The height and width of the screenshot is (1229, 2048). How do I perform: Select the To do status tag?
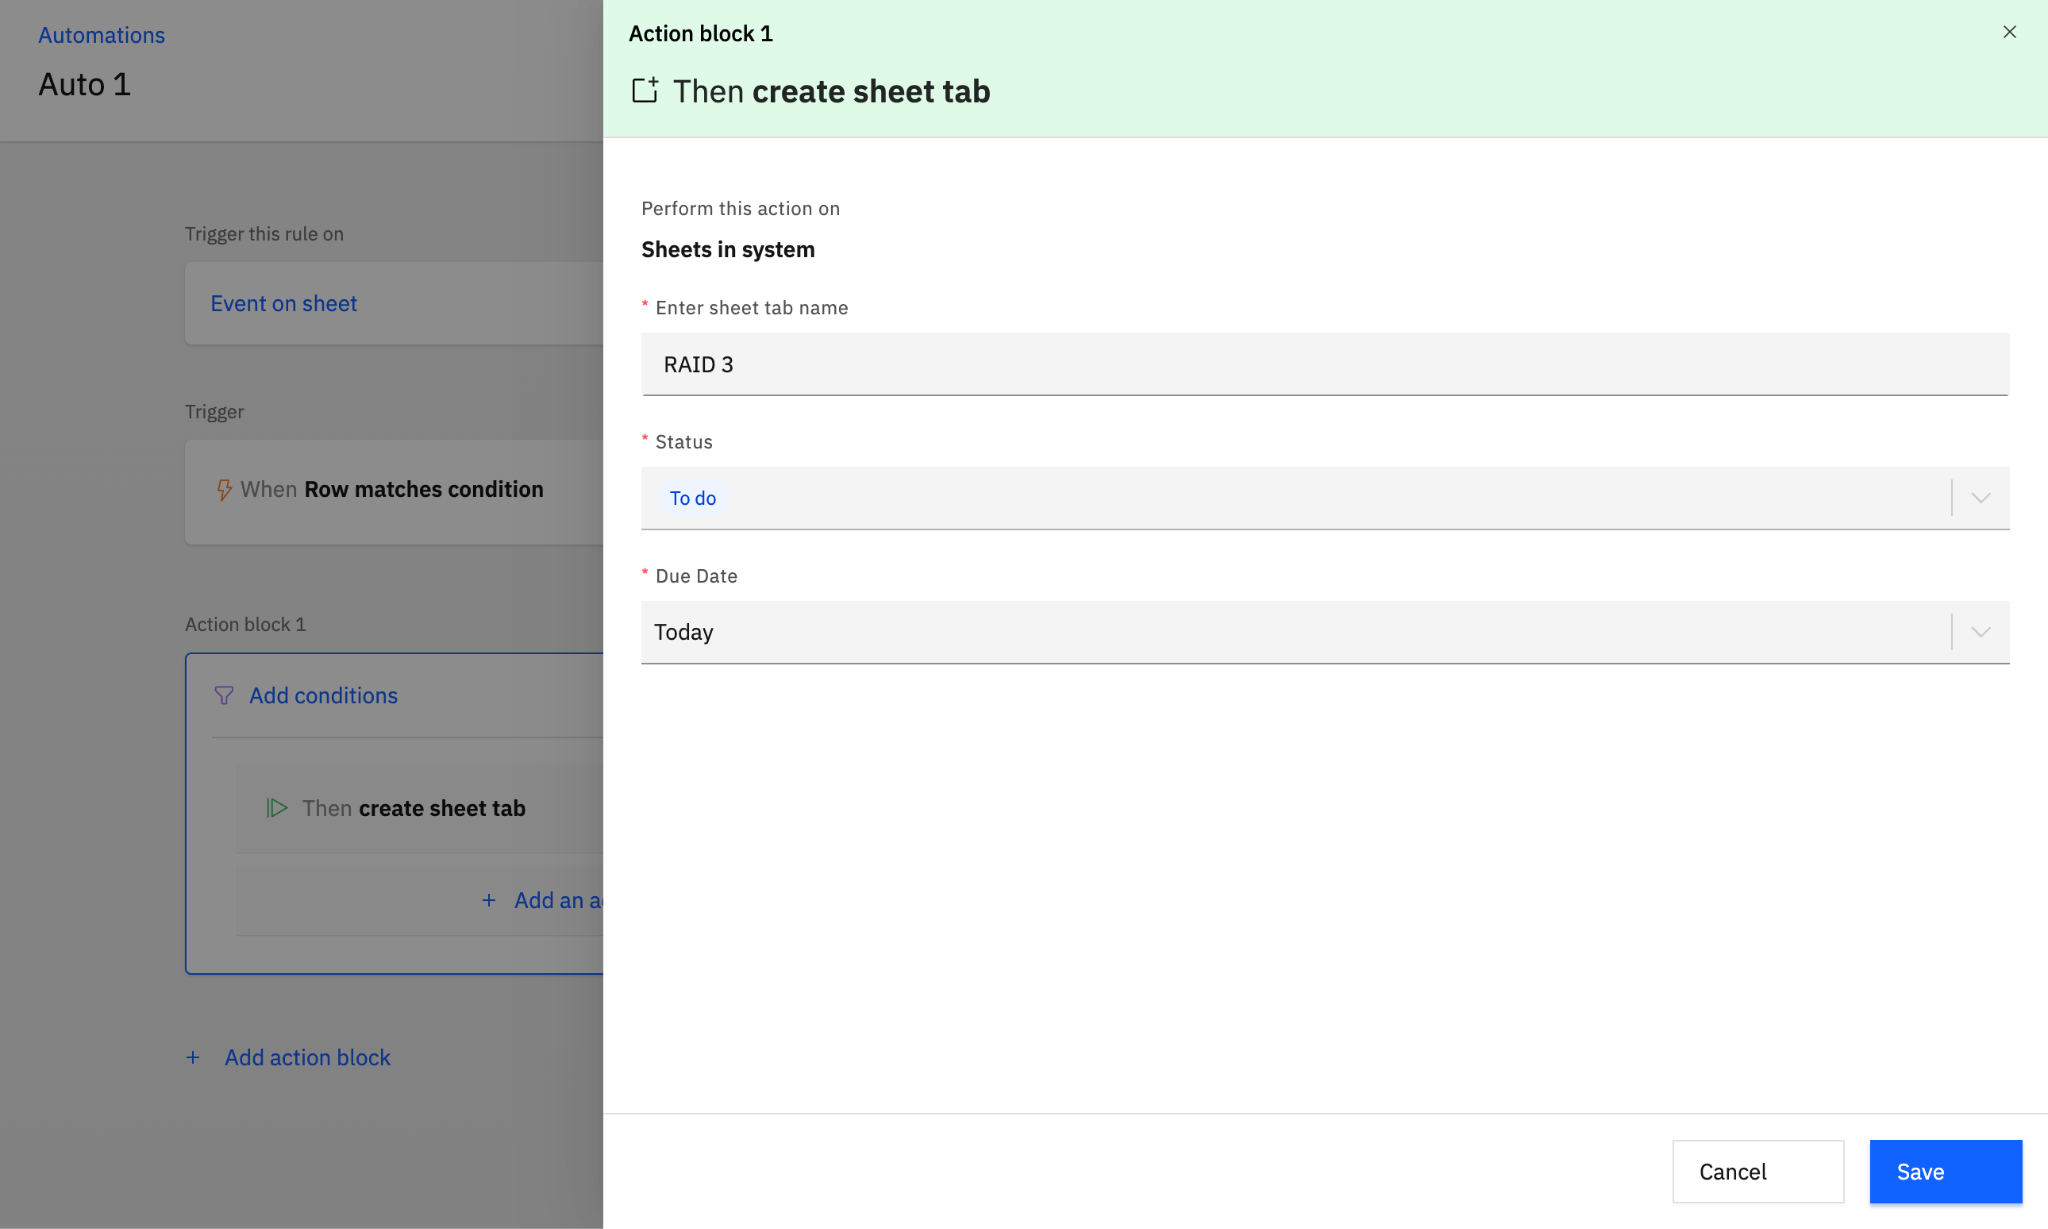pyautogui.click(x=692, y=498)
